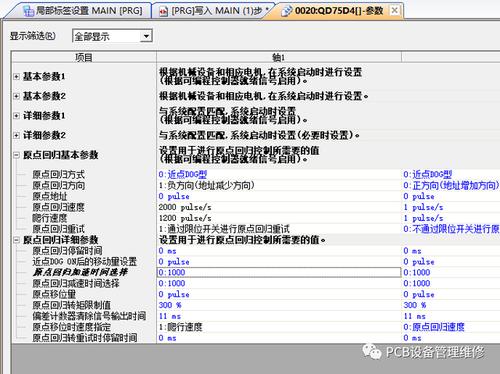Collapse the 原点回归详细参数 node

16,240
